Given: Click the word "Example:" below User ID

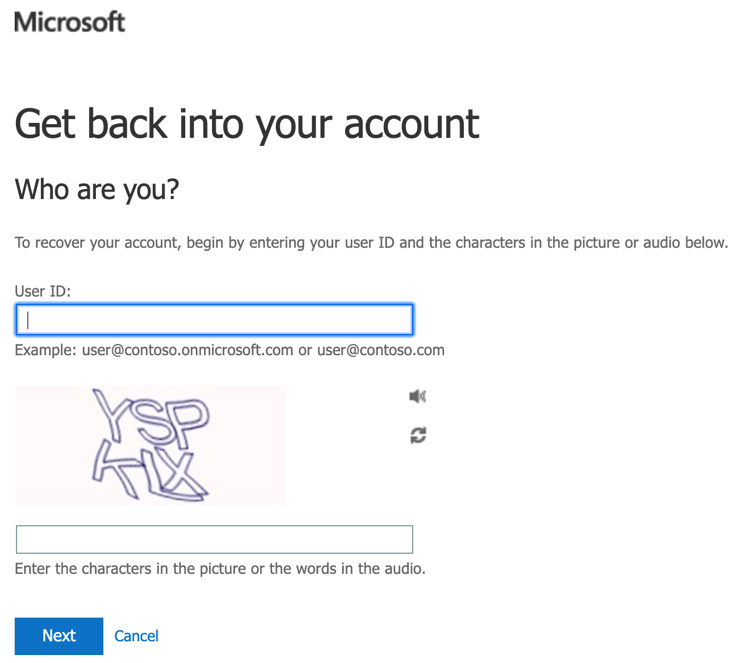Looking at the screenshot, I should coord(44,351).
